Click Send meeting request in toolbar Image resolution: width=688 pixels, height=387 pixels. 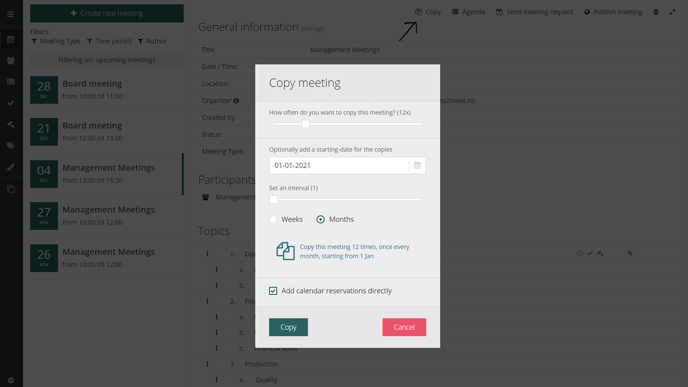coord(534,12)
